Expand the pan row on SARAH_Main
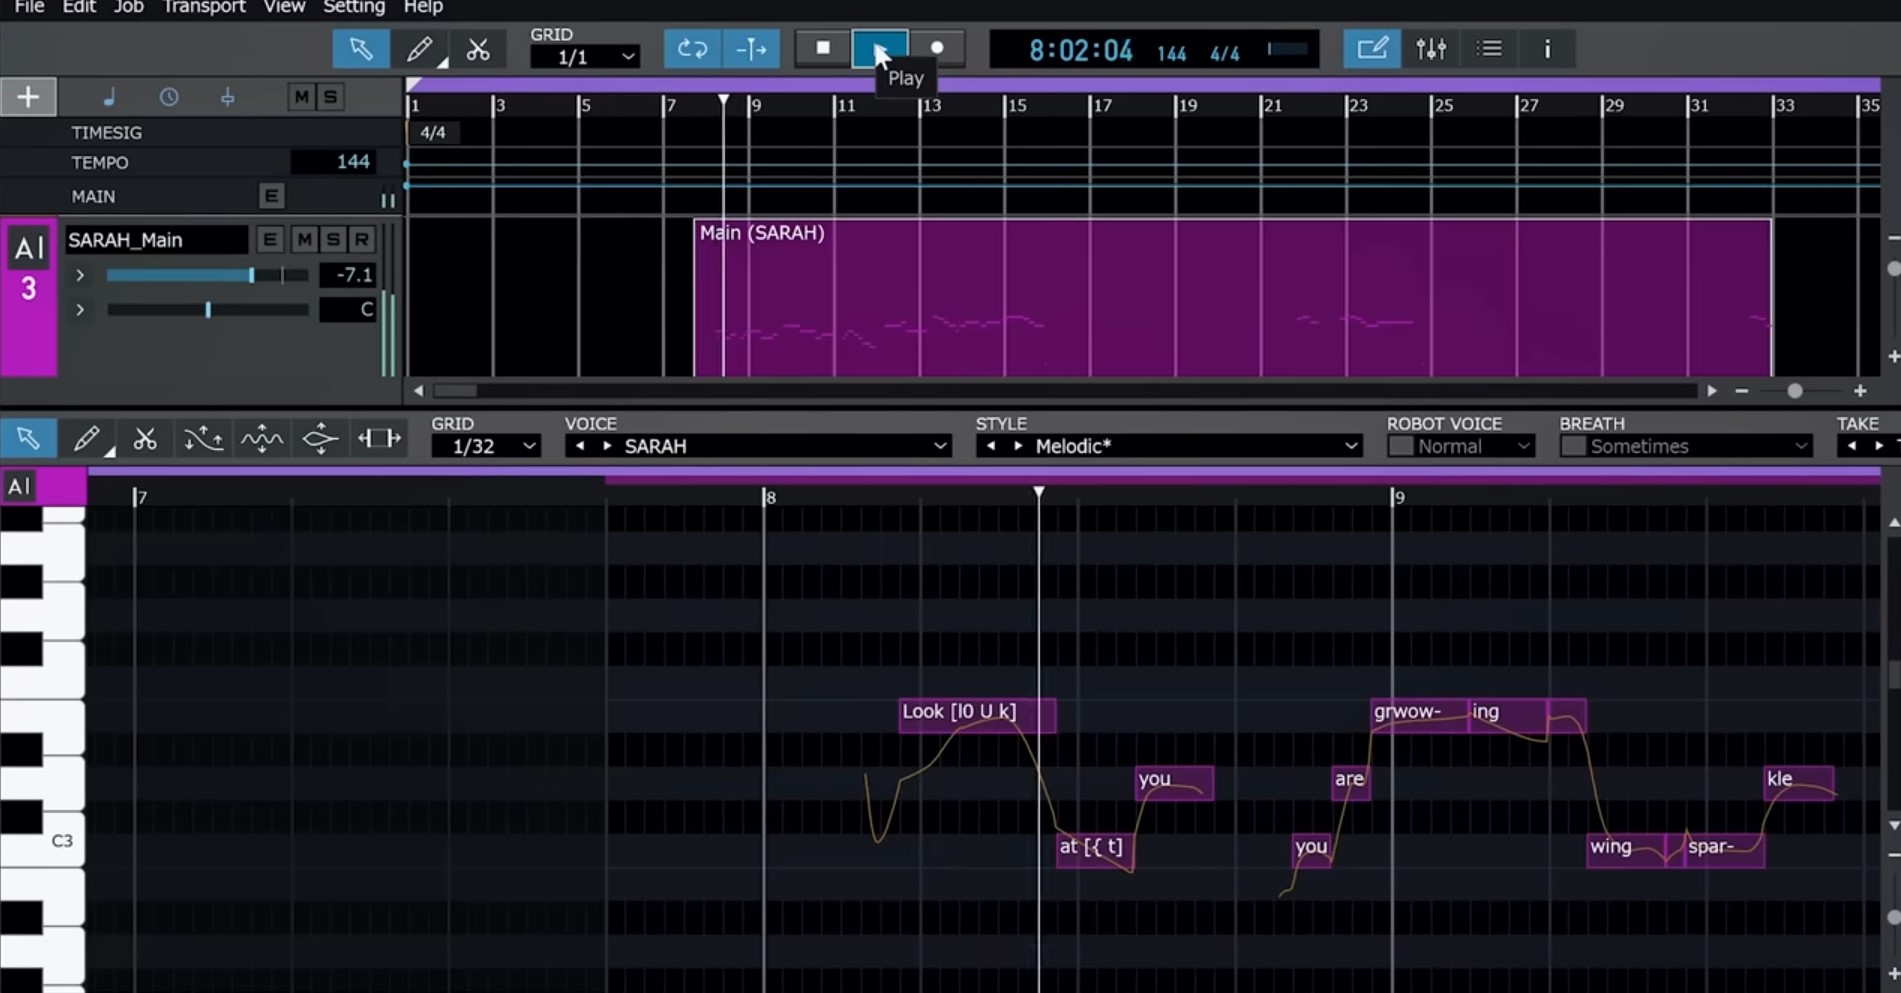This screenshot has height=993, width=1901. tap(80, 310)
